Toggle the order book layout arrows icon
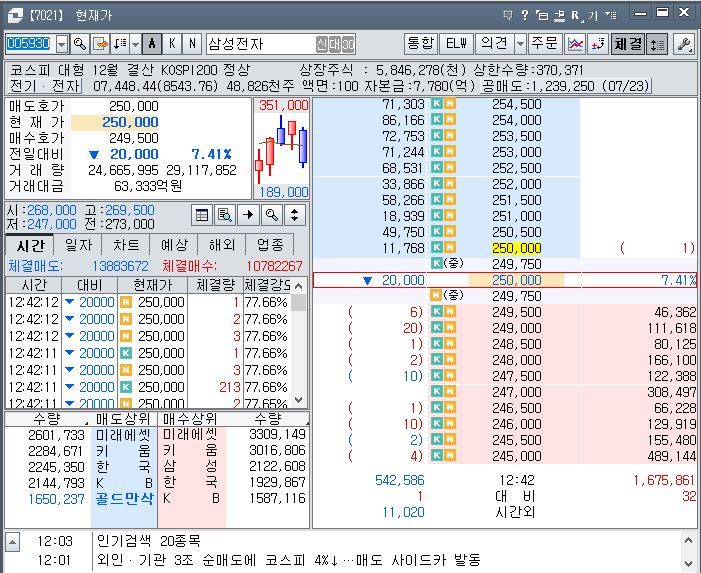 657,44
